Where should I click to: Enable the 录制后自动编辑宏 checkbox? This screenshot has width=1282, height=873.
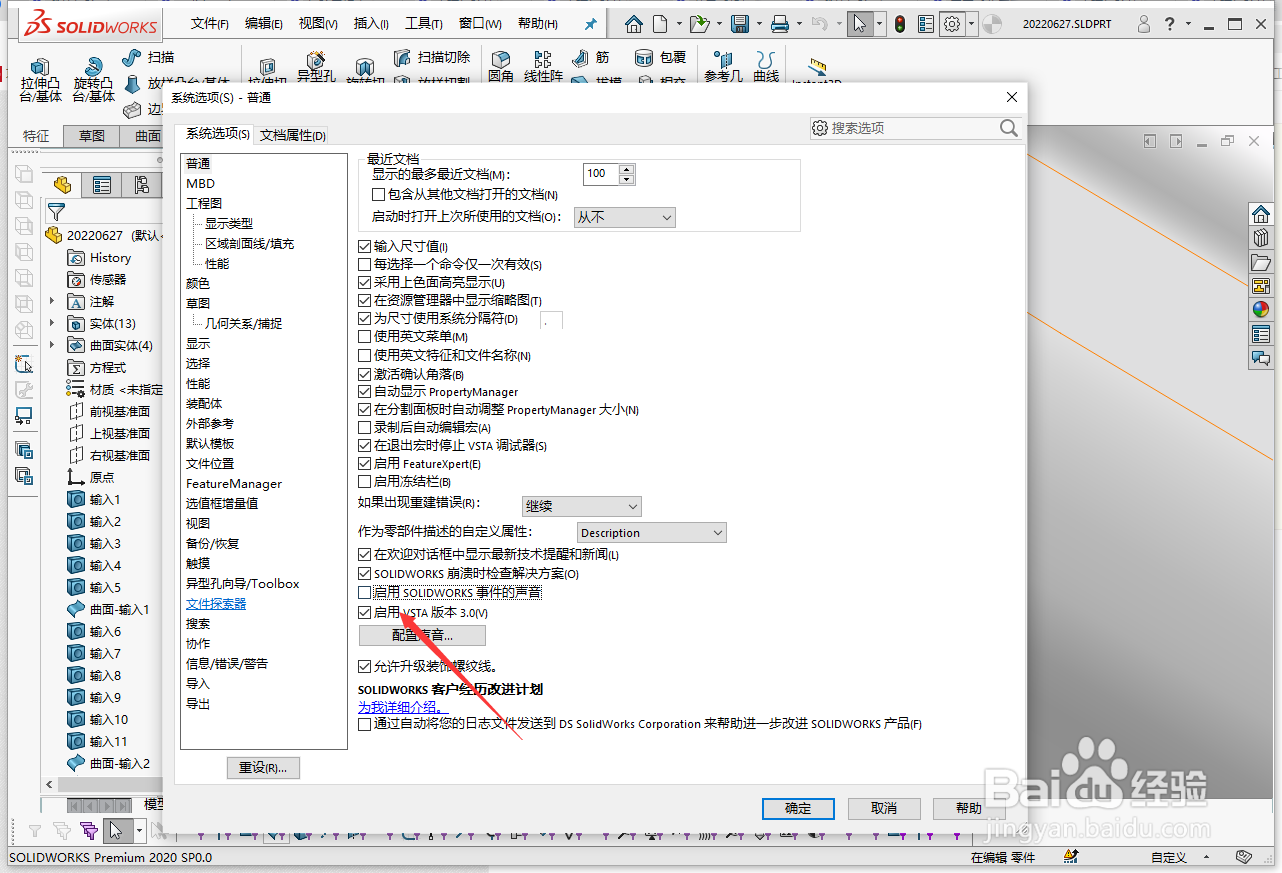click(x=365, y=428)
